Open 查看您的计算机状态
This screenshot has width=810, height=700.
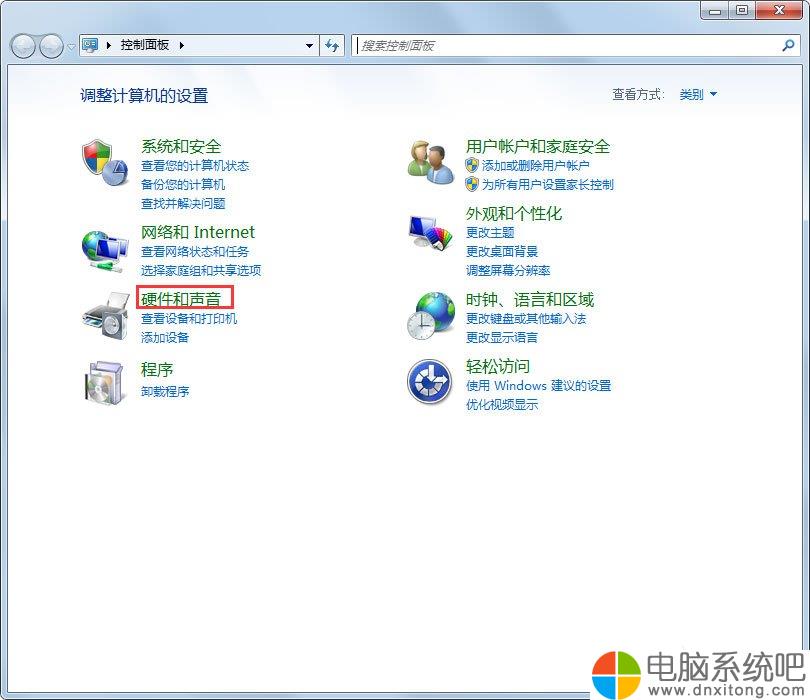(195, 165)
